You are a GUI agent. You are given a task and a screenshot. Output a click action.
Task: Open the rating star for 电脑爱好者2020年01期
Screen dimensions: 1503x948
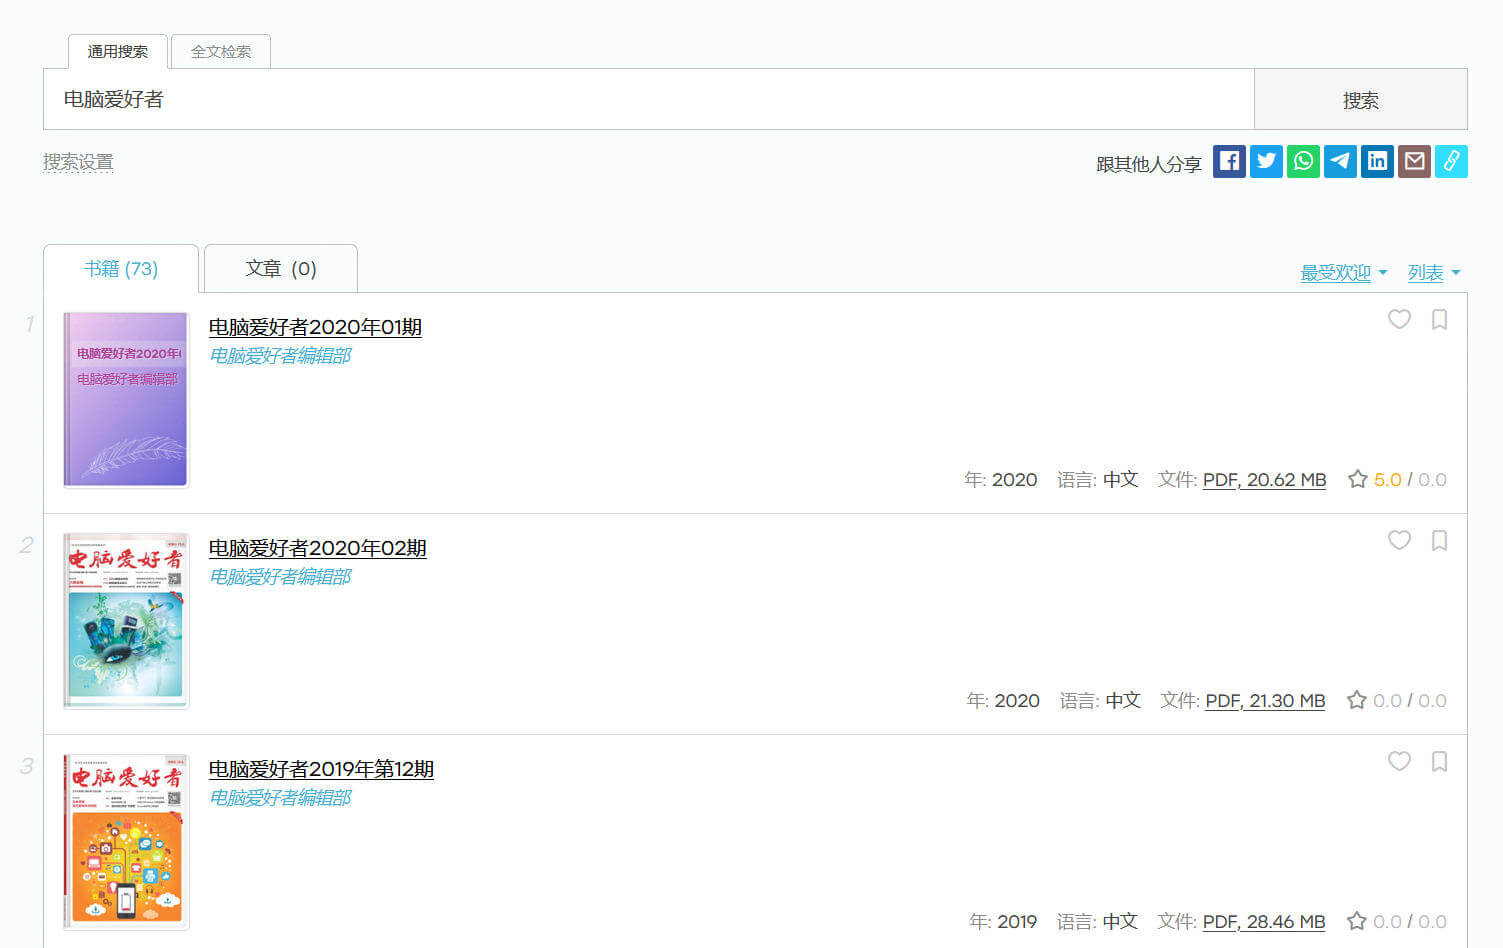pyautogui.click(x=1356, y=479)
